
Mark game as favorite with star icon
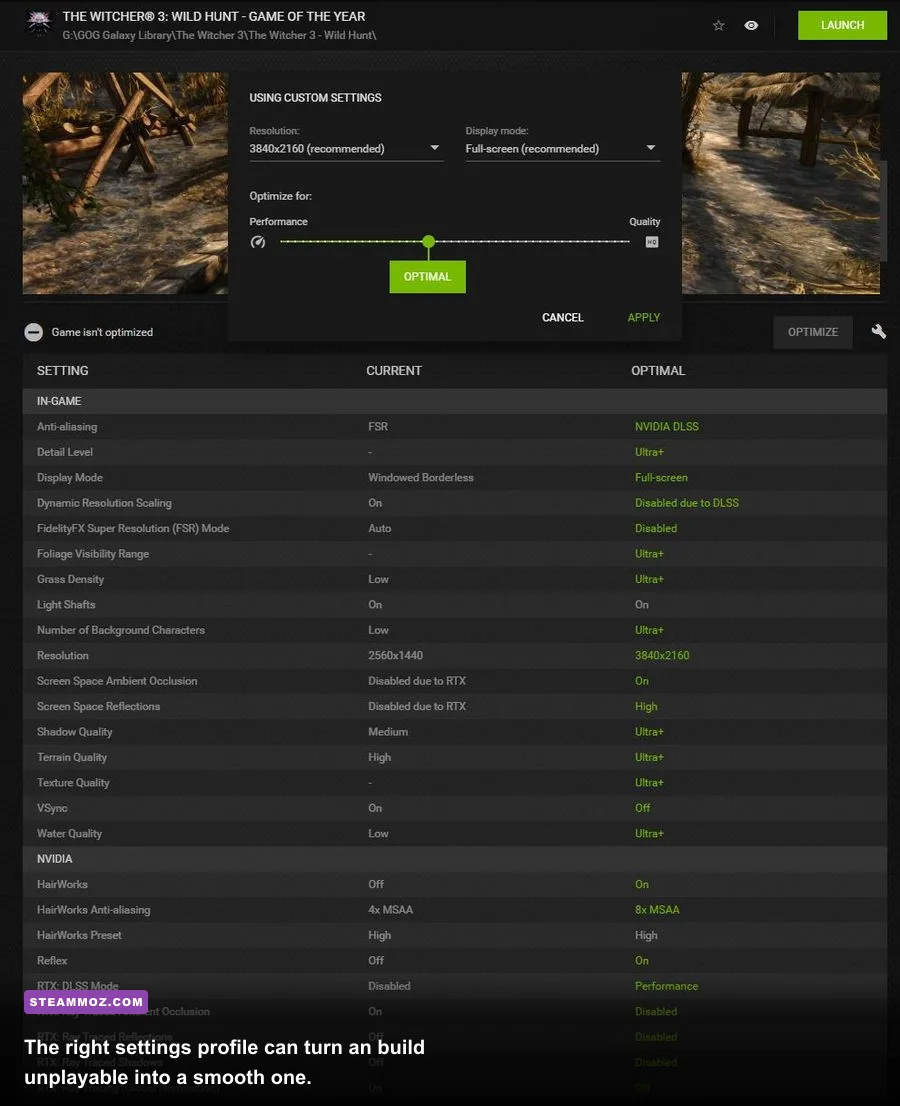tap(719, 25)
